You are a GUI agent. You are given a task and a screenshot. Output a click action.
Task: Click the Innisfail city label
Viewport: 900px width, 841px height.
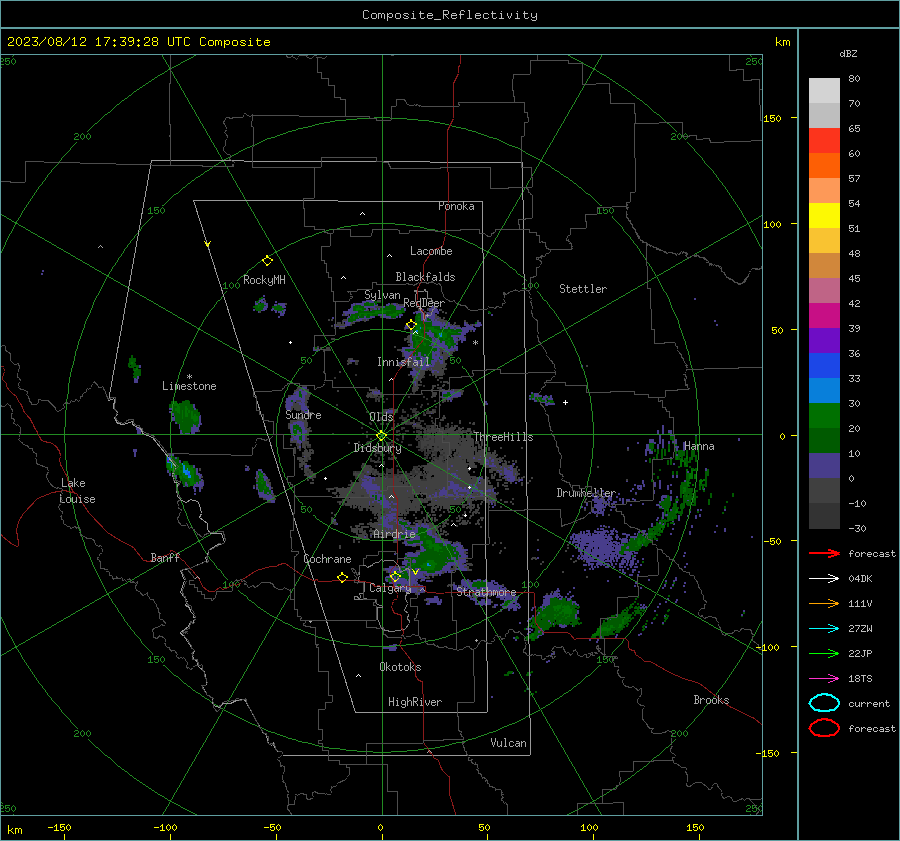403,362
